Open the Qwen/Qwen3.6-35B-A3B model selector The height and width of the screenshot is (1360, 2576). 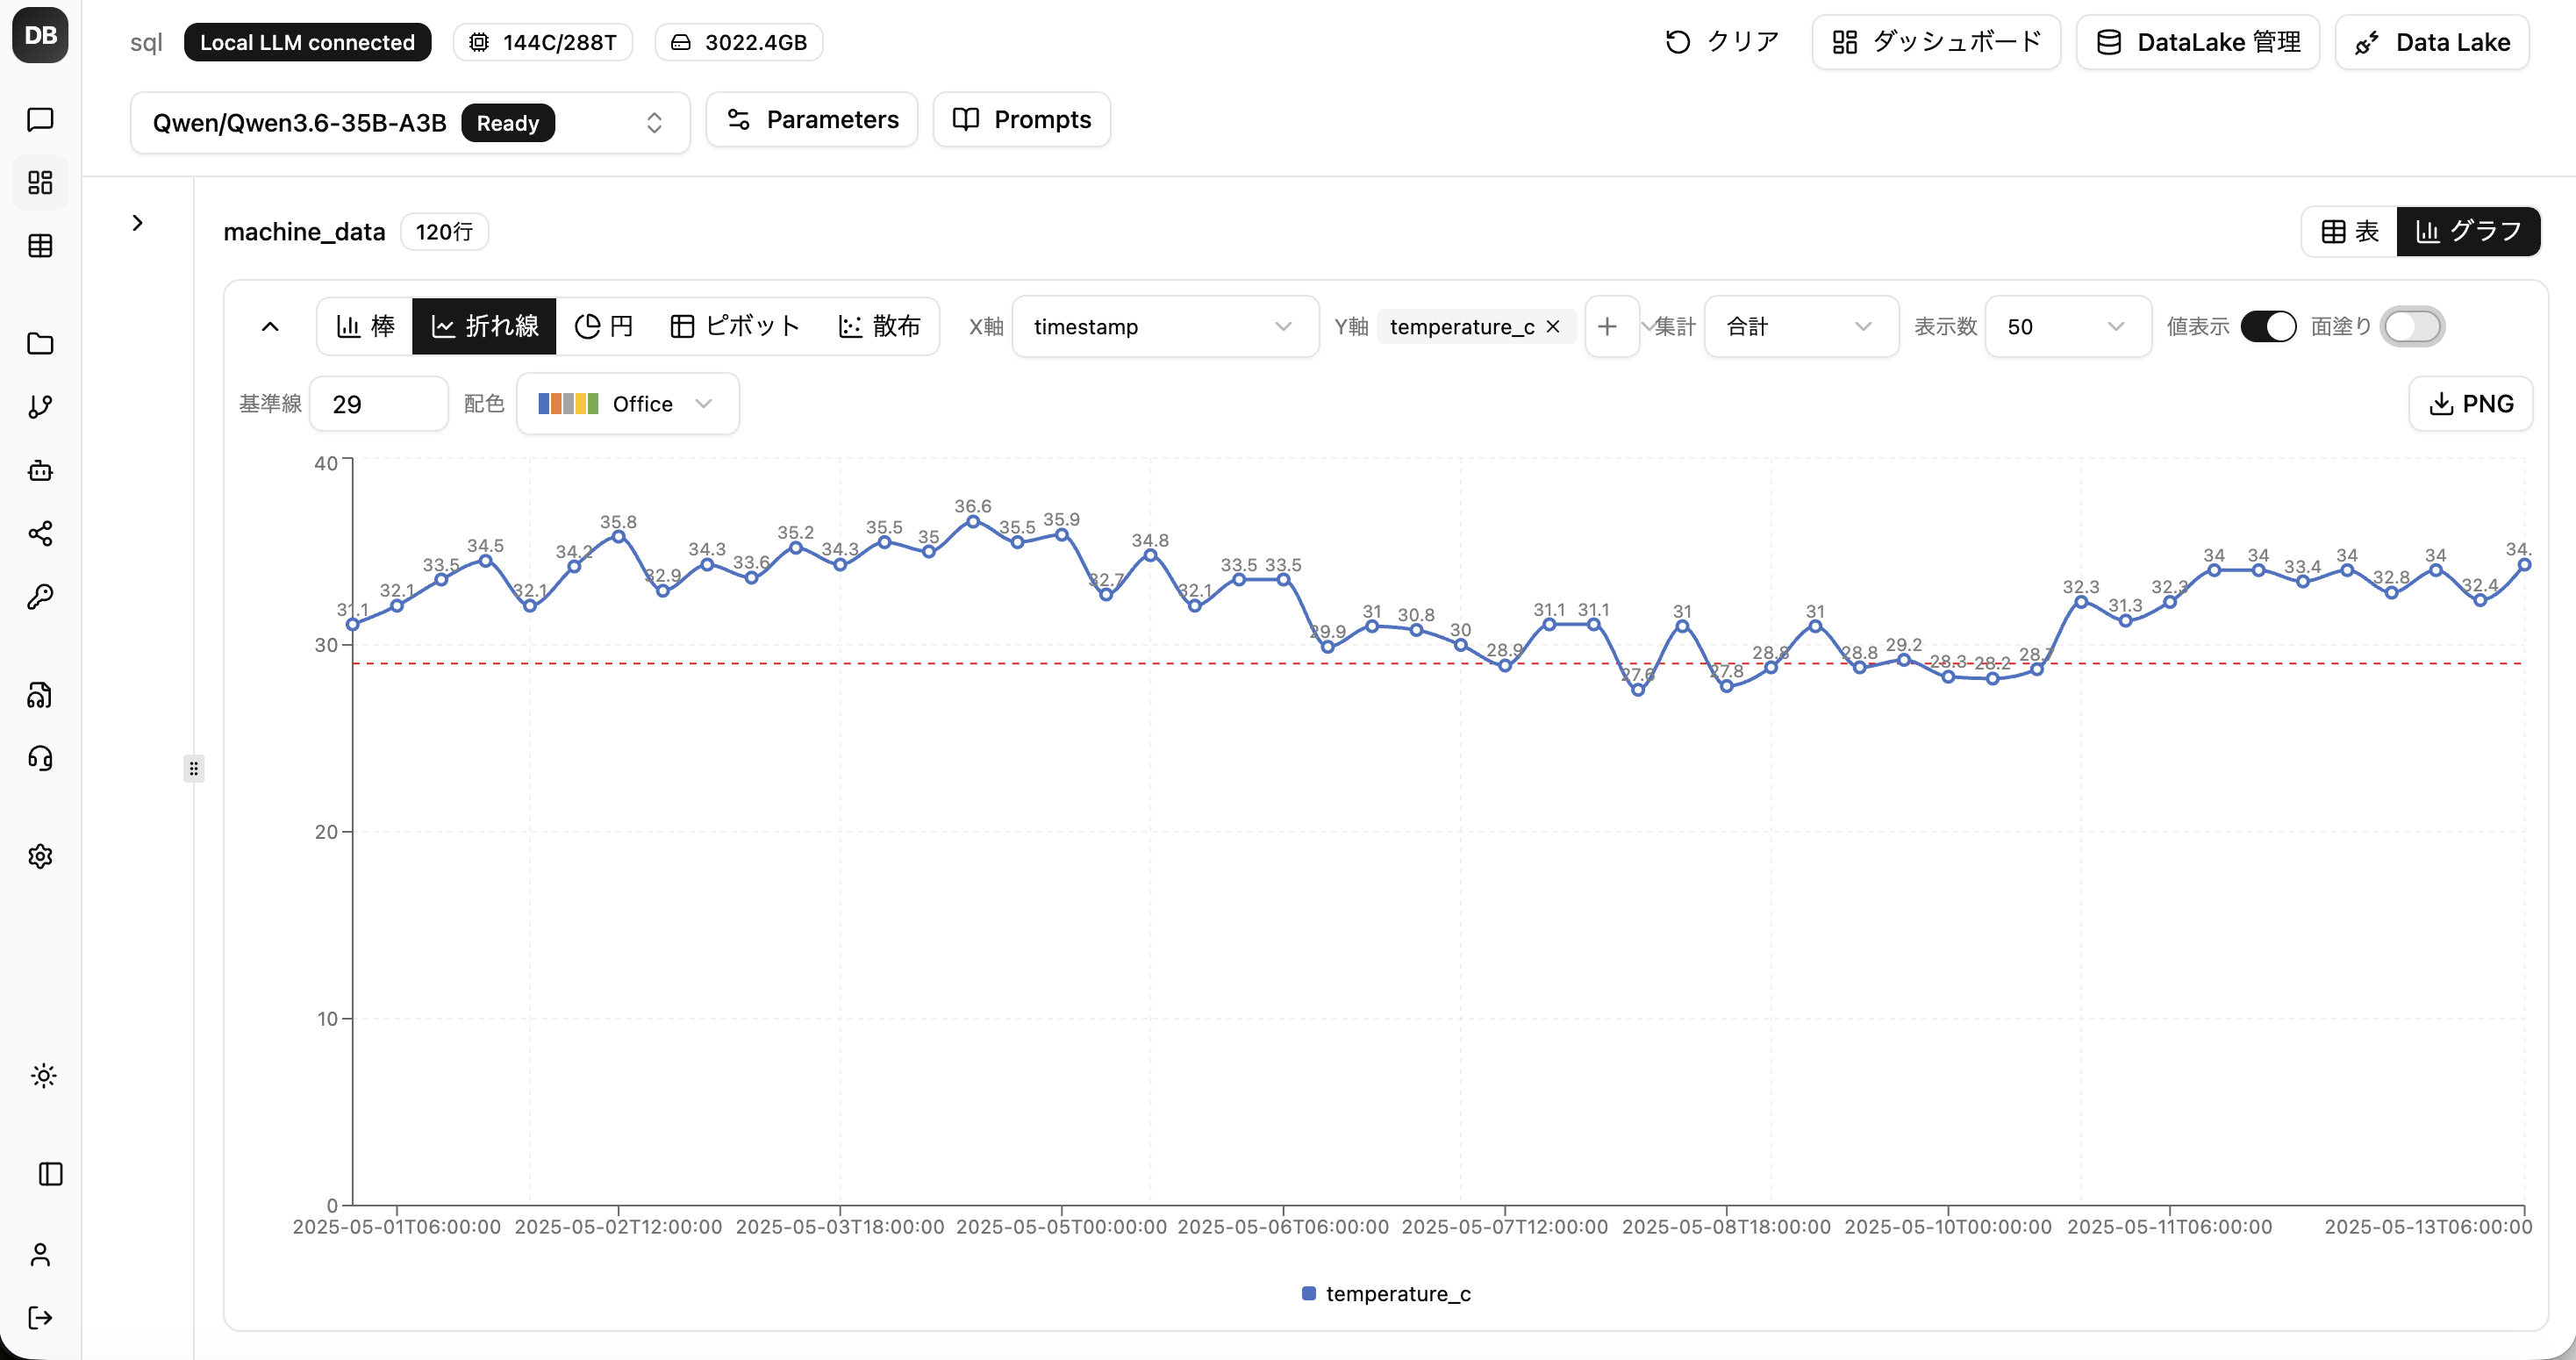[x=410, y=123]
